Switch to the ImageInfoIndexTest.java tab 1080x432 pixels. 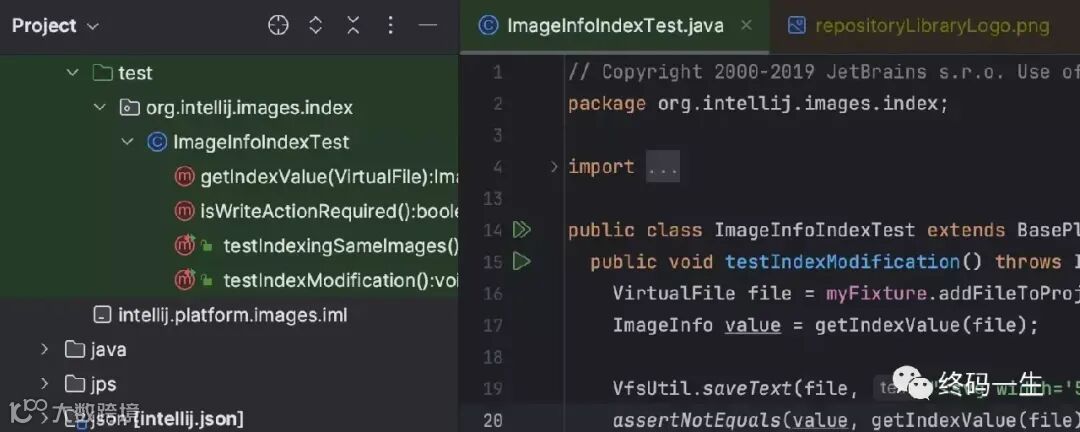pyautogui.click(x=615, y=26)
